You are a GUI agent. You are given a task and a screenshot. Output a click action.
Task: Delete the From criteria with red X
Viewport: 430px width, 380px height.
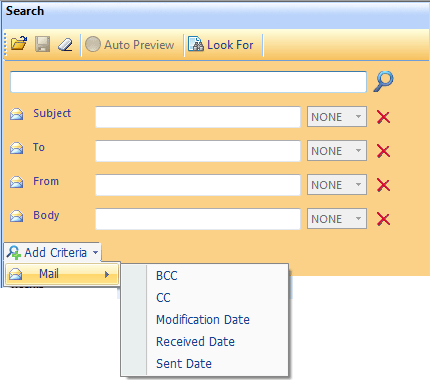click(383, 185)
